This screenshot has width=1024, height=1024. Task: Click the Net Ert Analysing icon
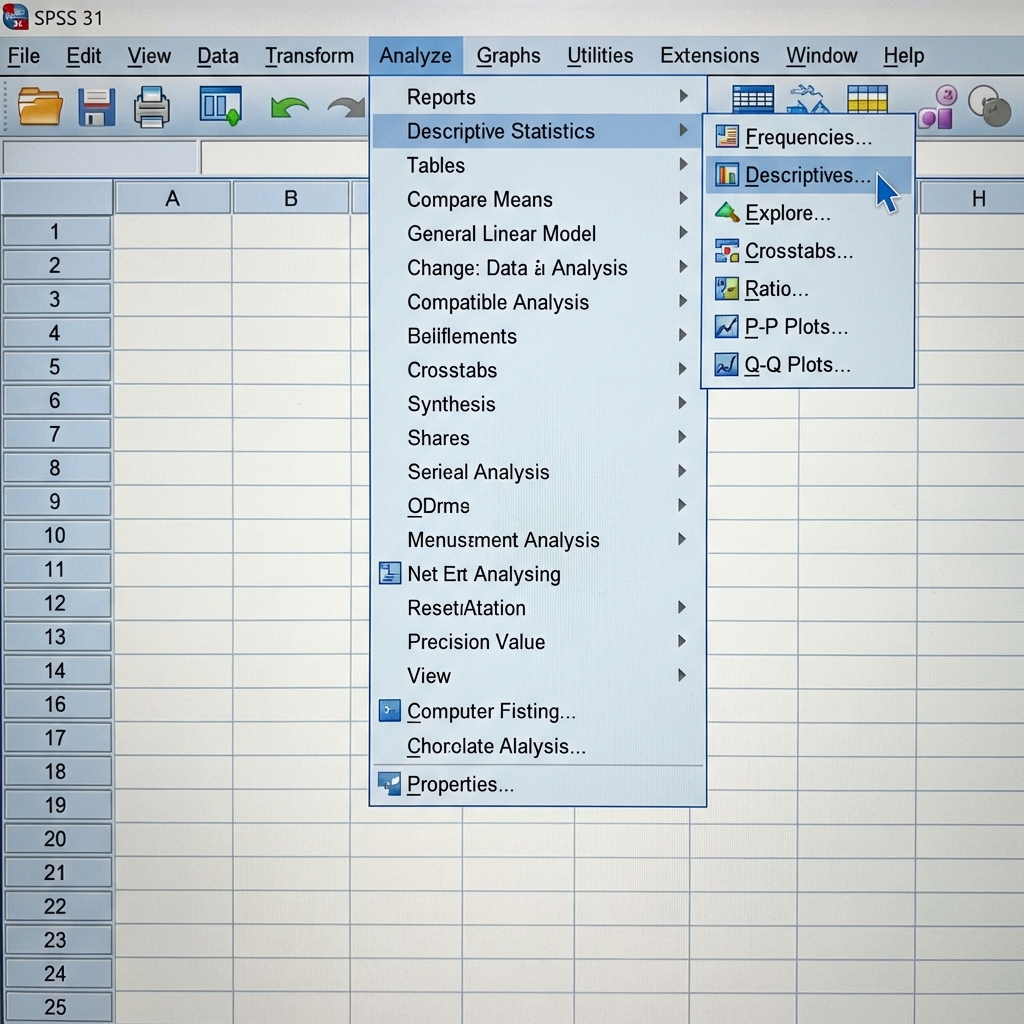(390, 574)
